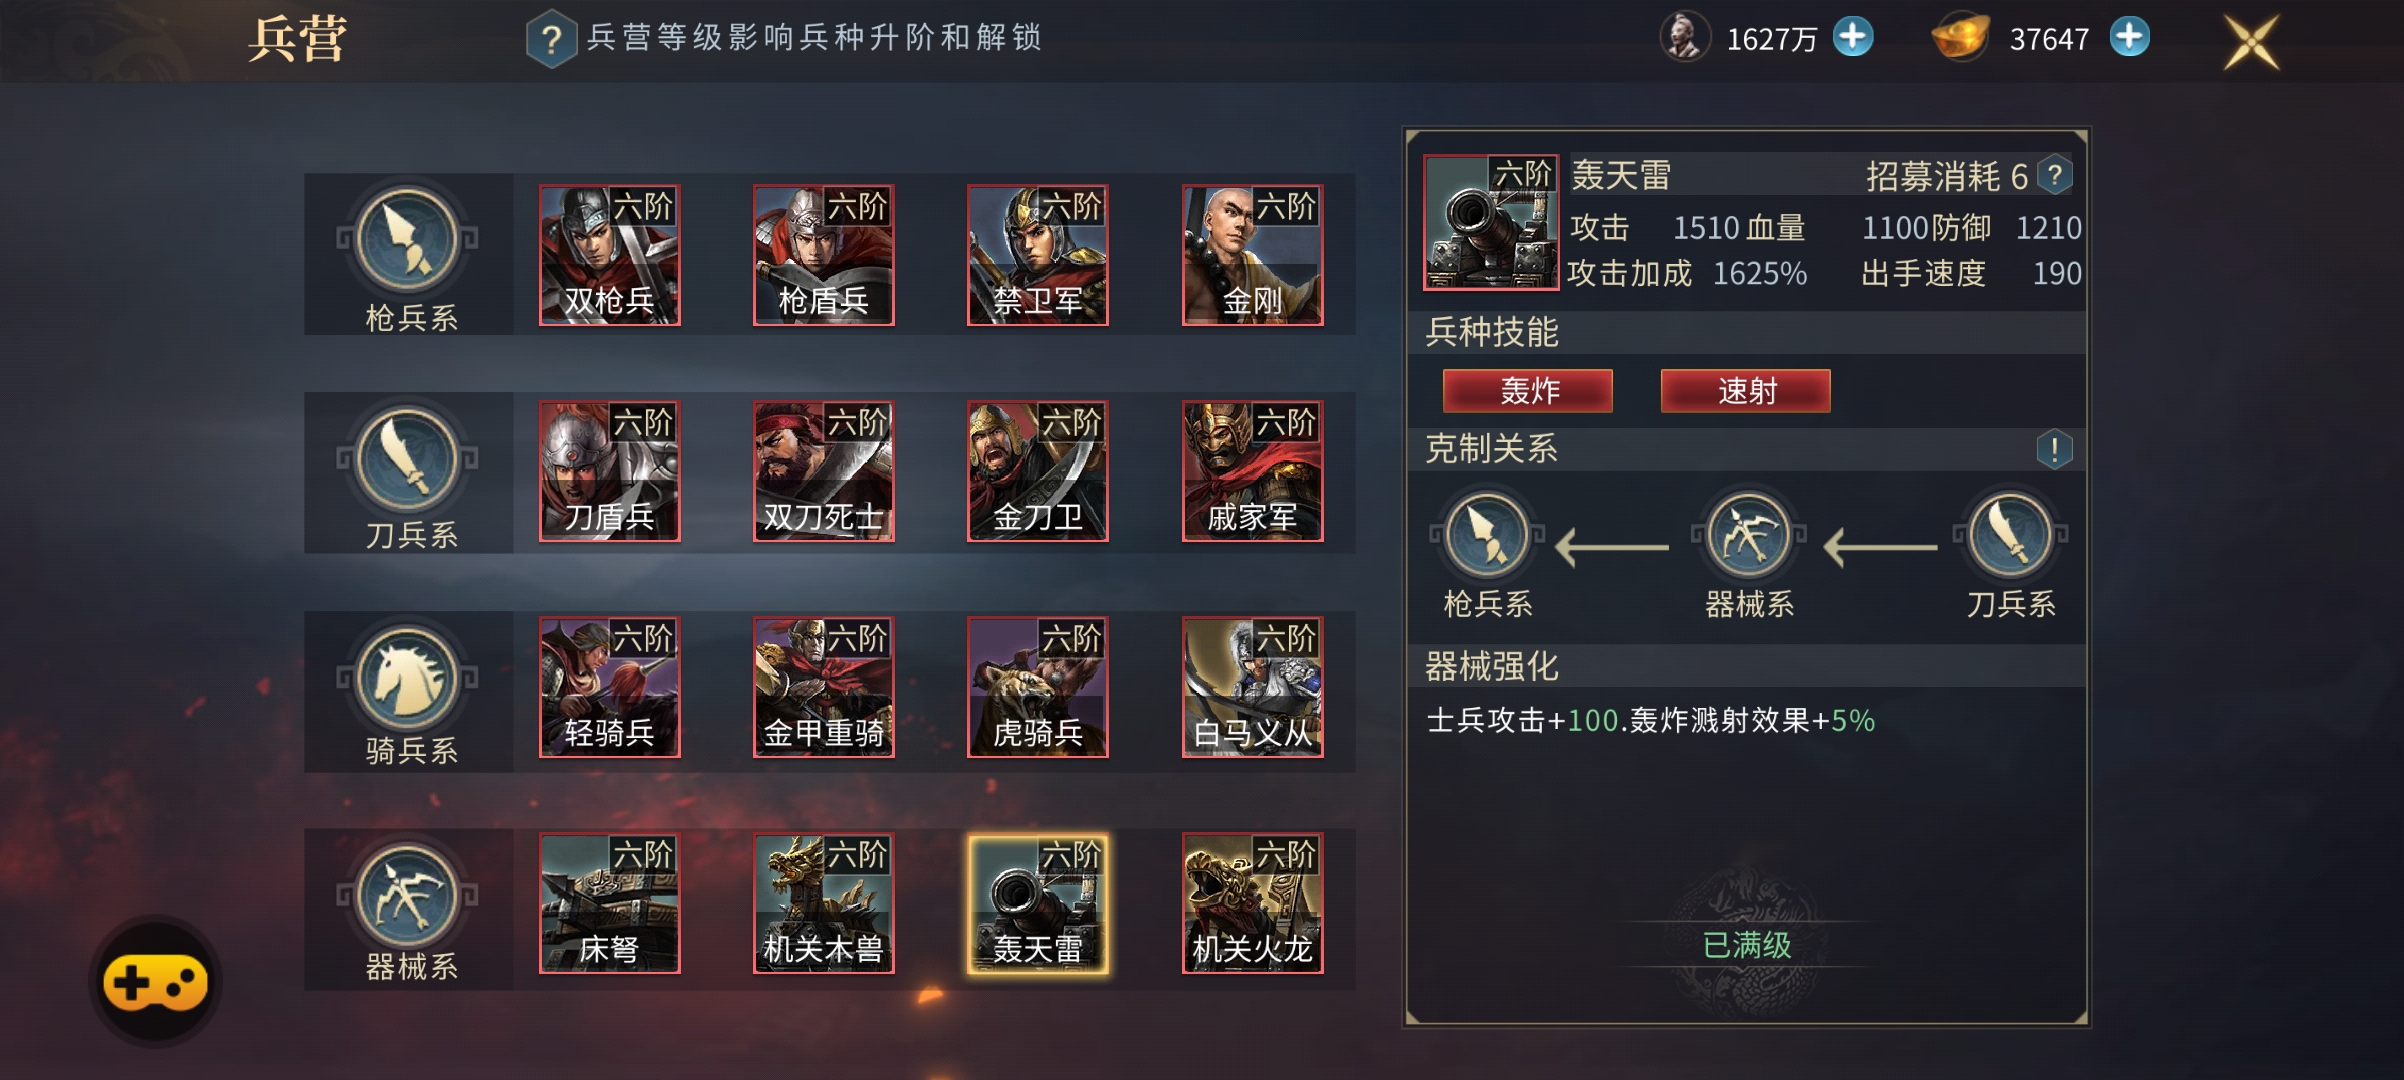Choose the 白马义从 cavalry unit
Viewport: 2404px width, 1080px height.
(x=1253, y=687)
